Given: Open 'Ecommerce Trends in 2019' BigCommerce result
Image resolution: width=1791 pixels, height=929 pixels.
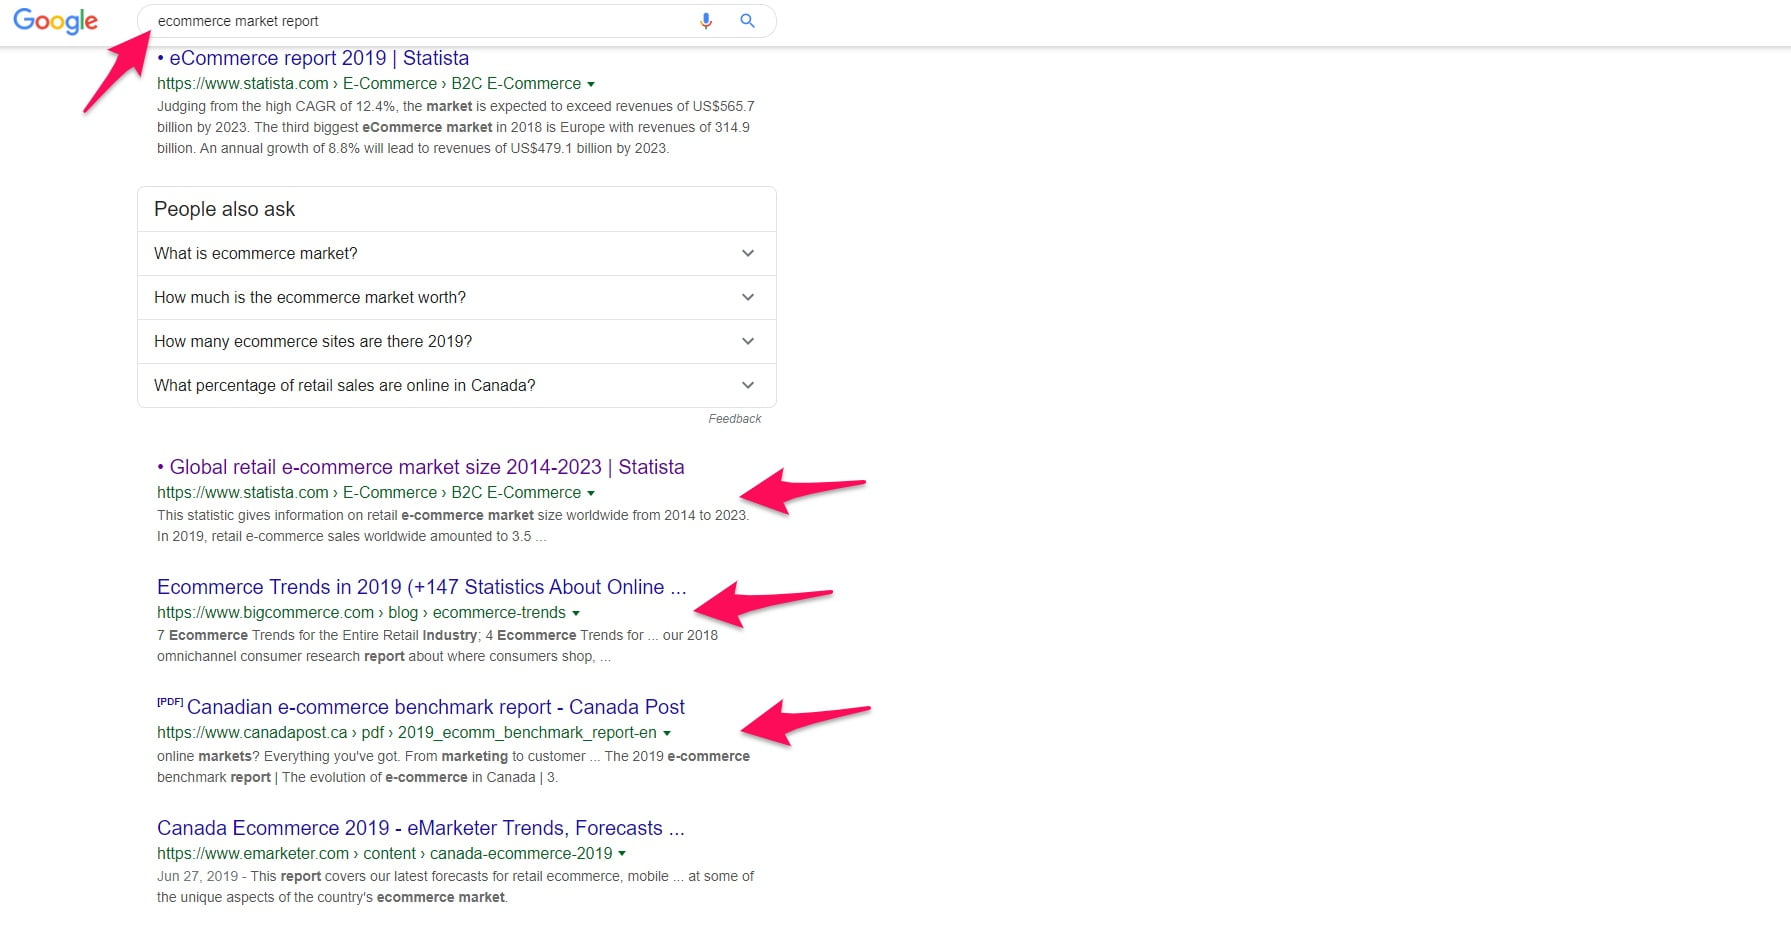Looking at the screenshot, I should point(421,587).
